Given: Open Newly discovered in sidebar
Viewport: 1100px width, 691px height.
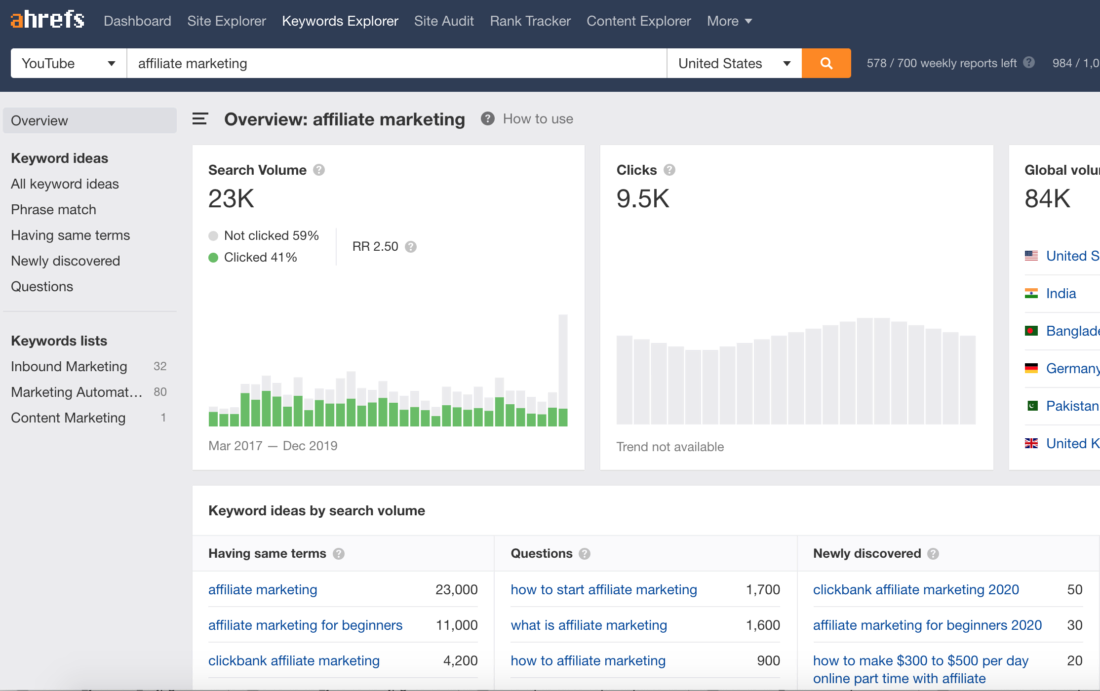Looking at the screenshot, I should tap(65, 261).
